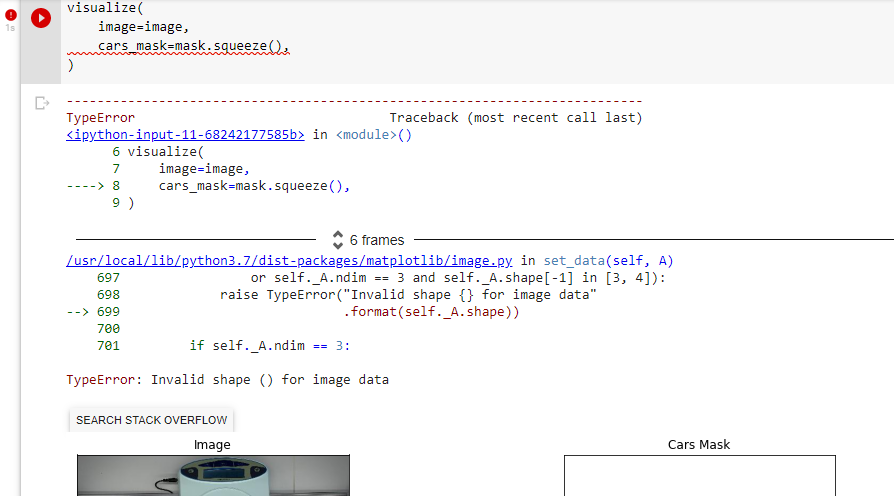Click traceback line 699 with .format call
The image size is (894, 496).
point(431,312)
